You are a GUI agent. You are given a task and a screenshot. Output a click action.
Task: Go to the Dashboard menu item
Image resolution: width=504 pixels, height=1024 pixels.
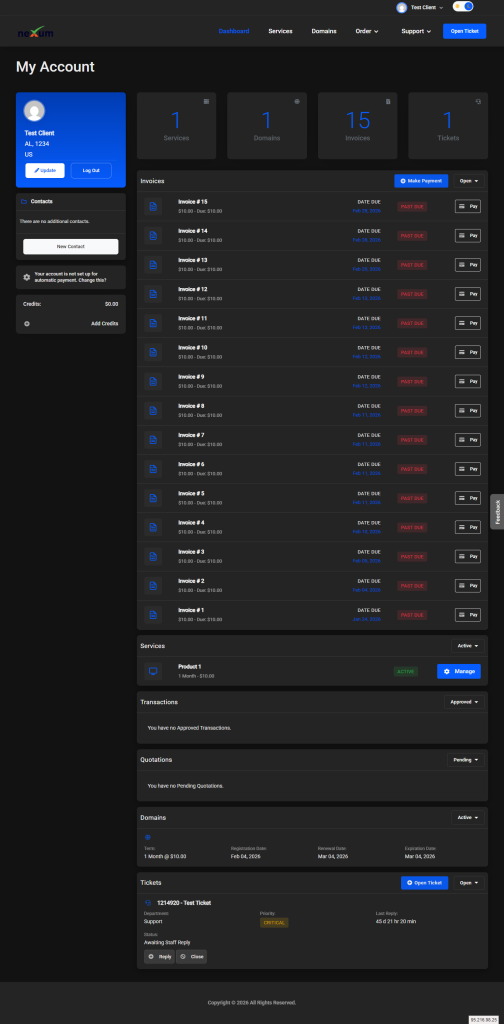(234, 31)
